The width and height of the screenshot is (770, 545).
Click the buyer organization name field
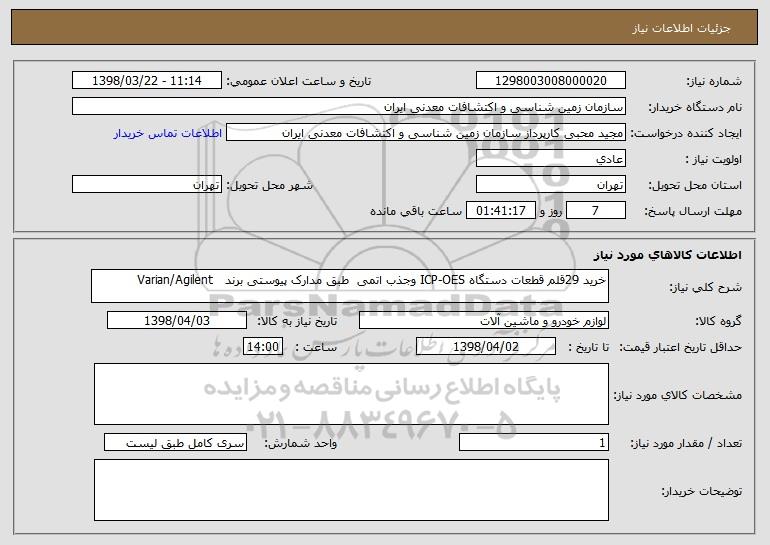tap(349, 107)
